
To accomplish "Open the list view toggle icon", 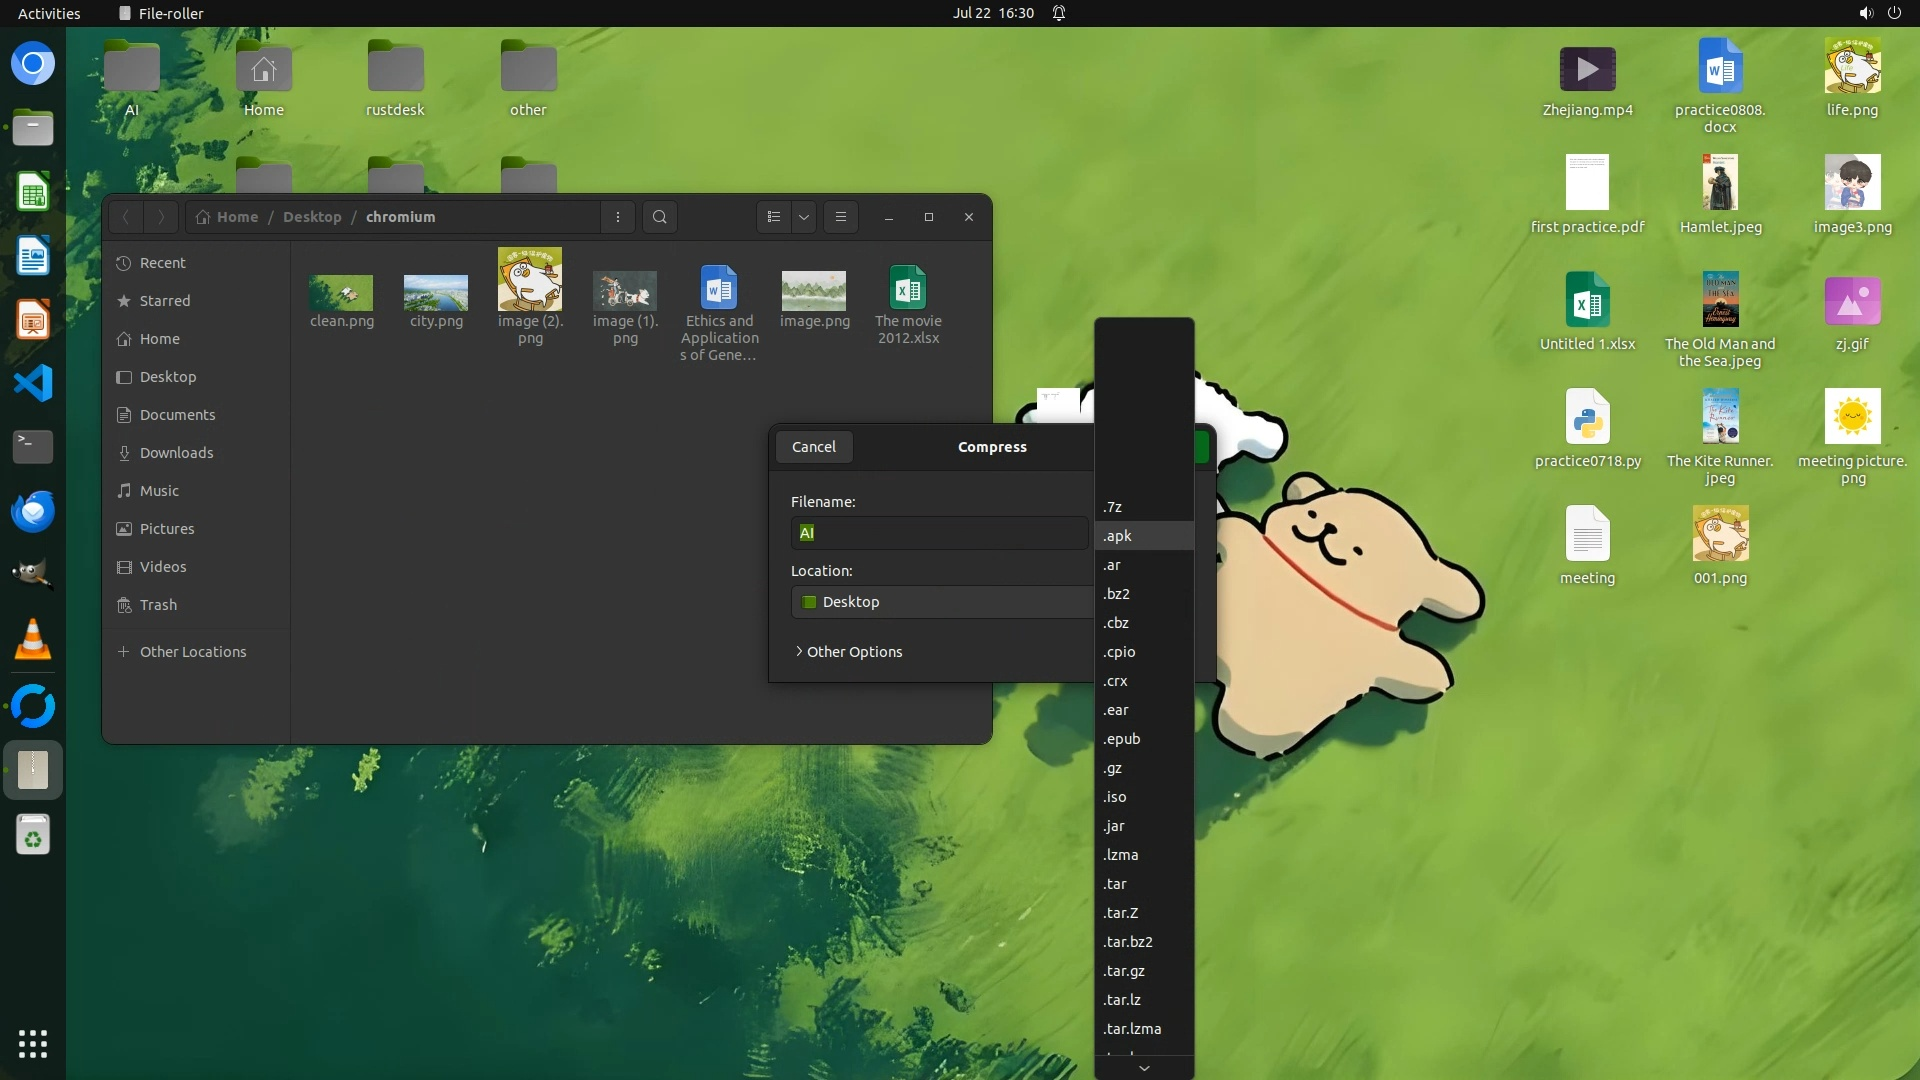I will pos(773,217).
